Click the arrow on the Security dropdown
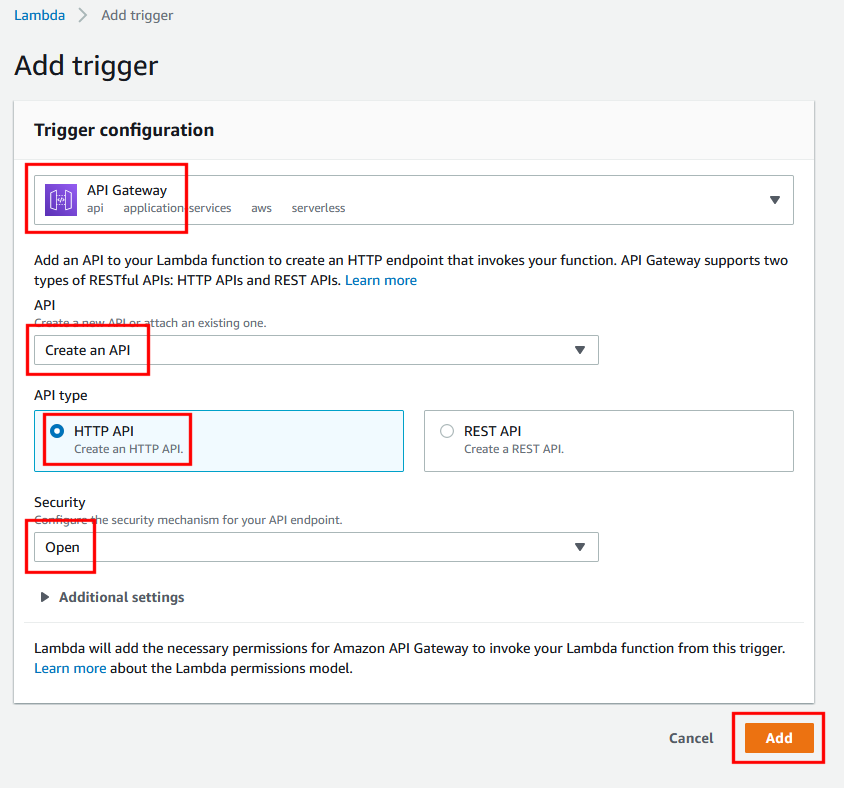This screenshot has height=788, width=844. pos(579,547)
